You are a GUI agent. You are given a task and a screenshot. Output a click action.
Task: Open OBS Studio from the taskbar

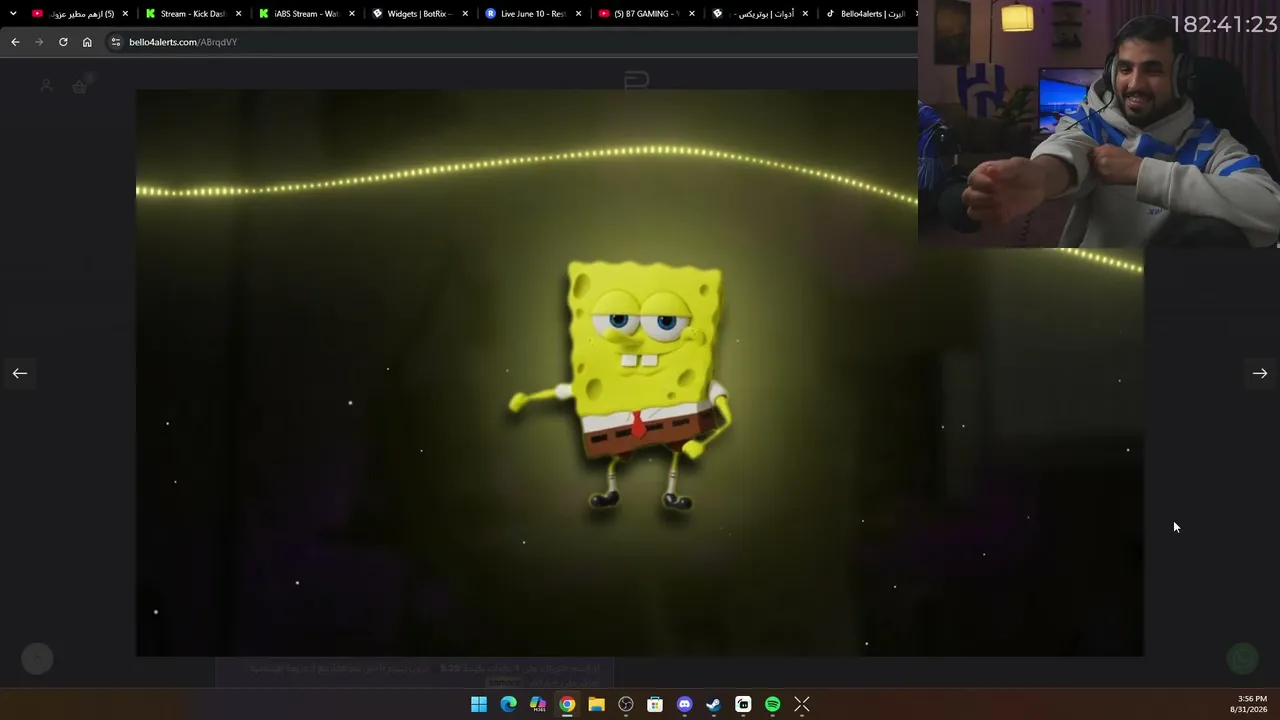pos(626,705)
